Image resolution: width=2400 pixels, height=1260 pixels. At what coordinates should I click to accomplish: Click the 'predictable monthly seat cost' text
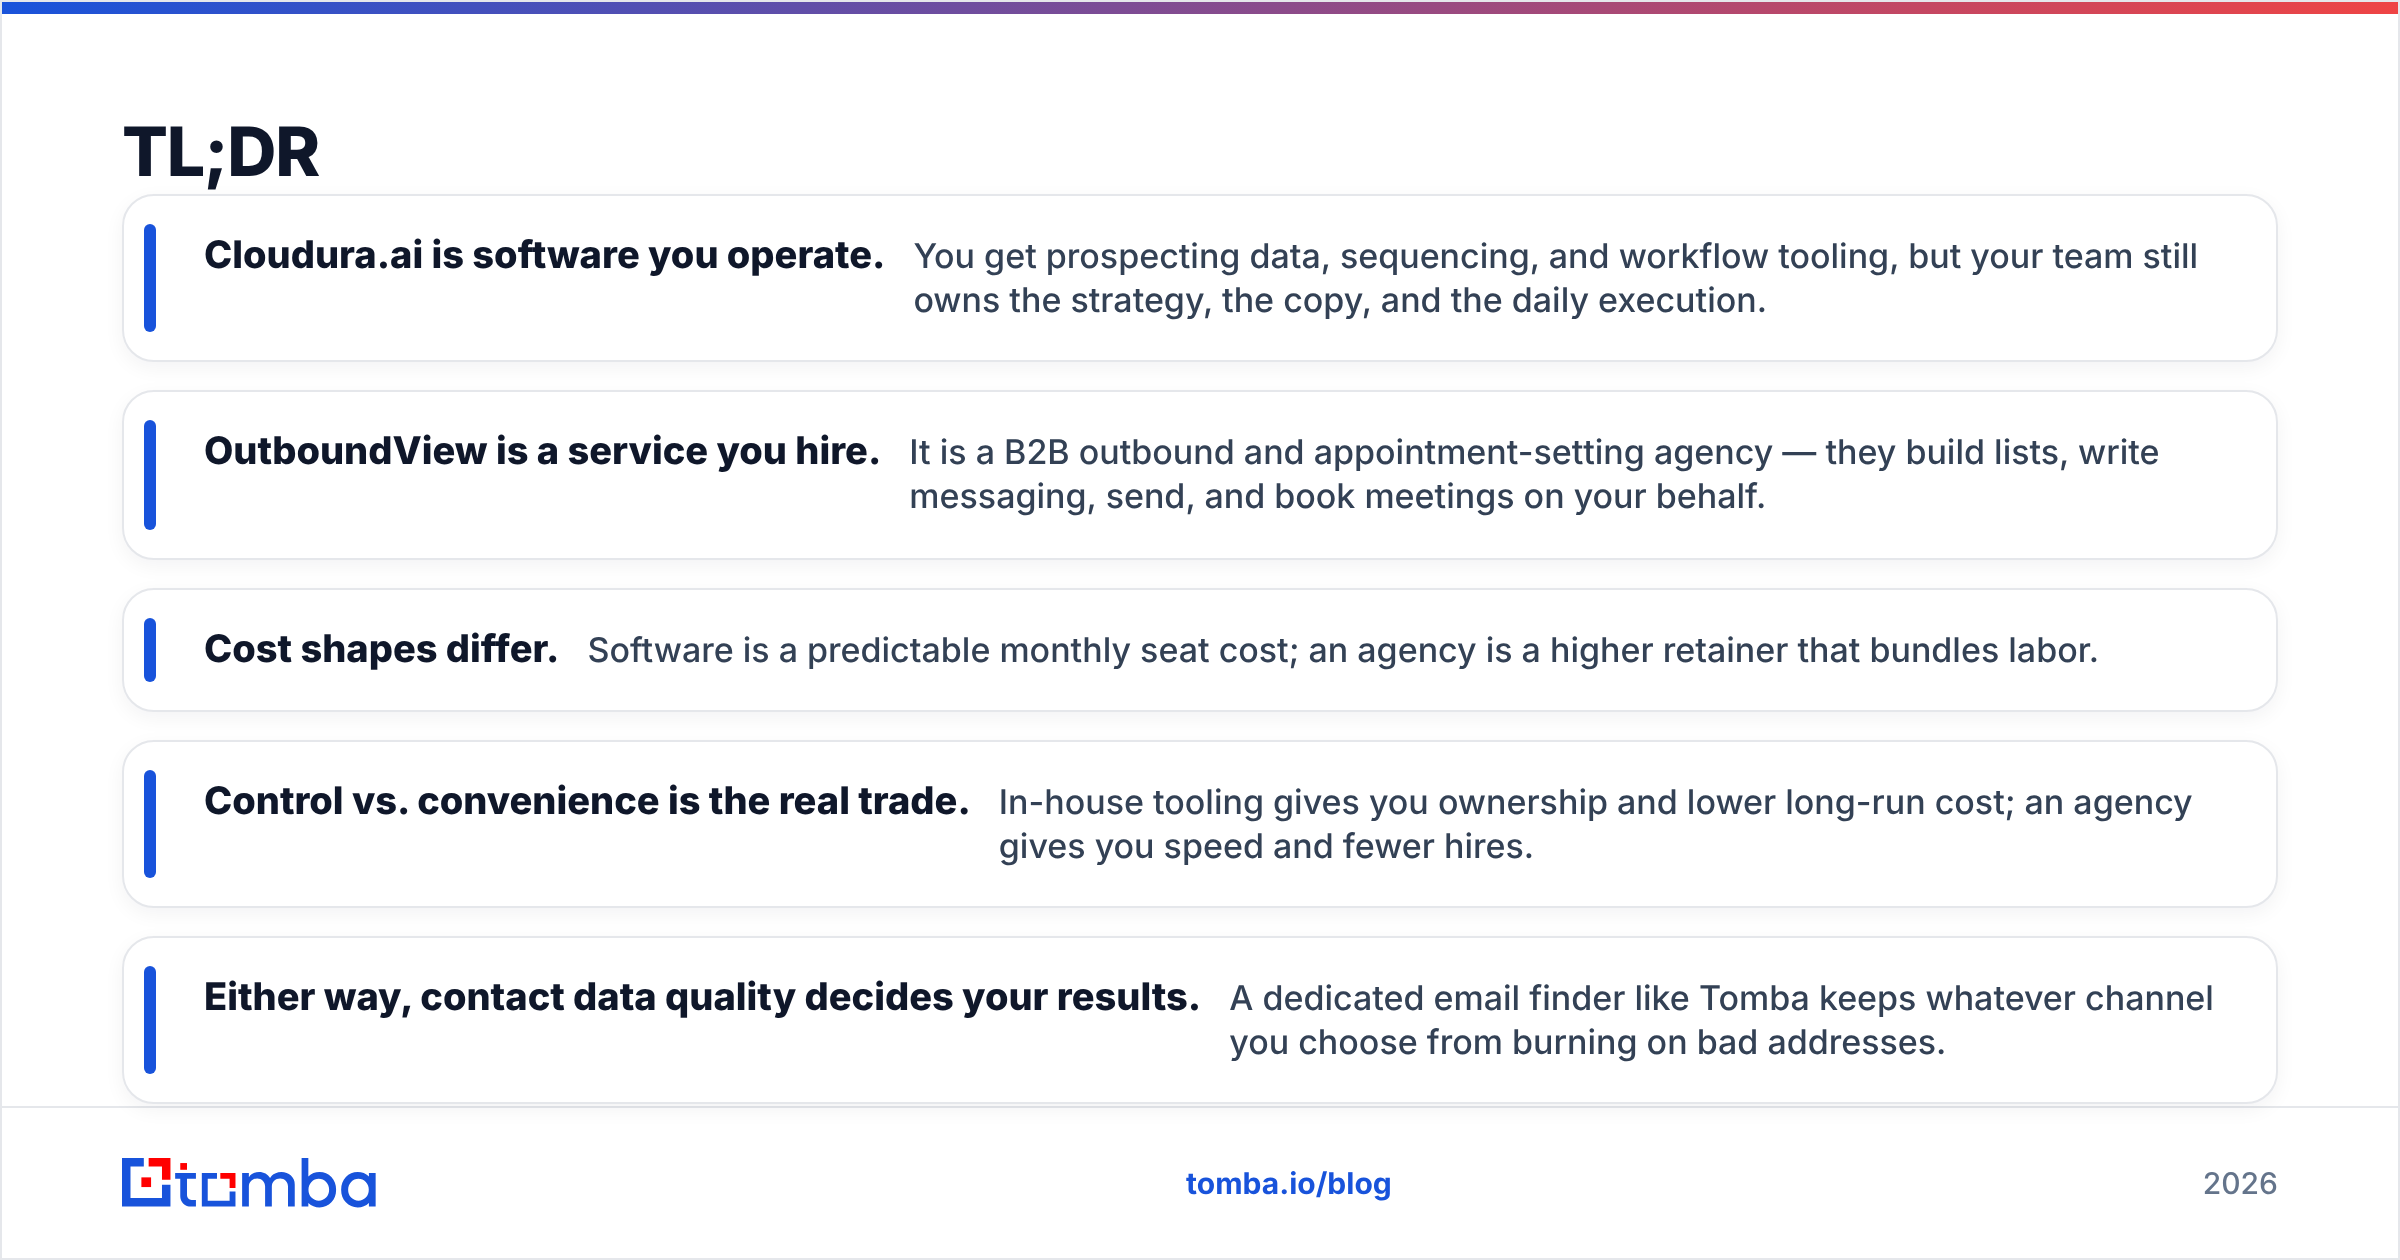1052,651
